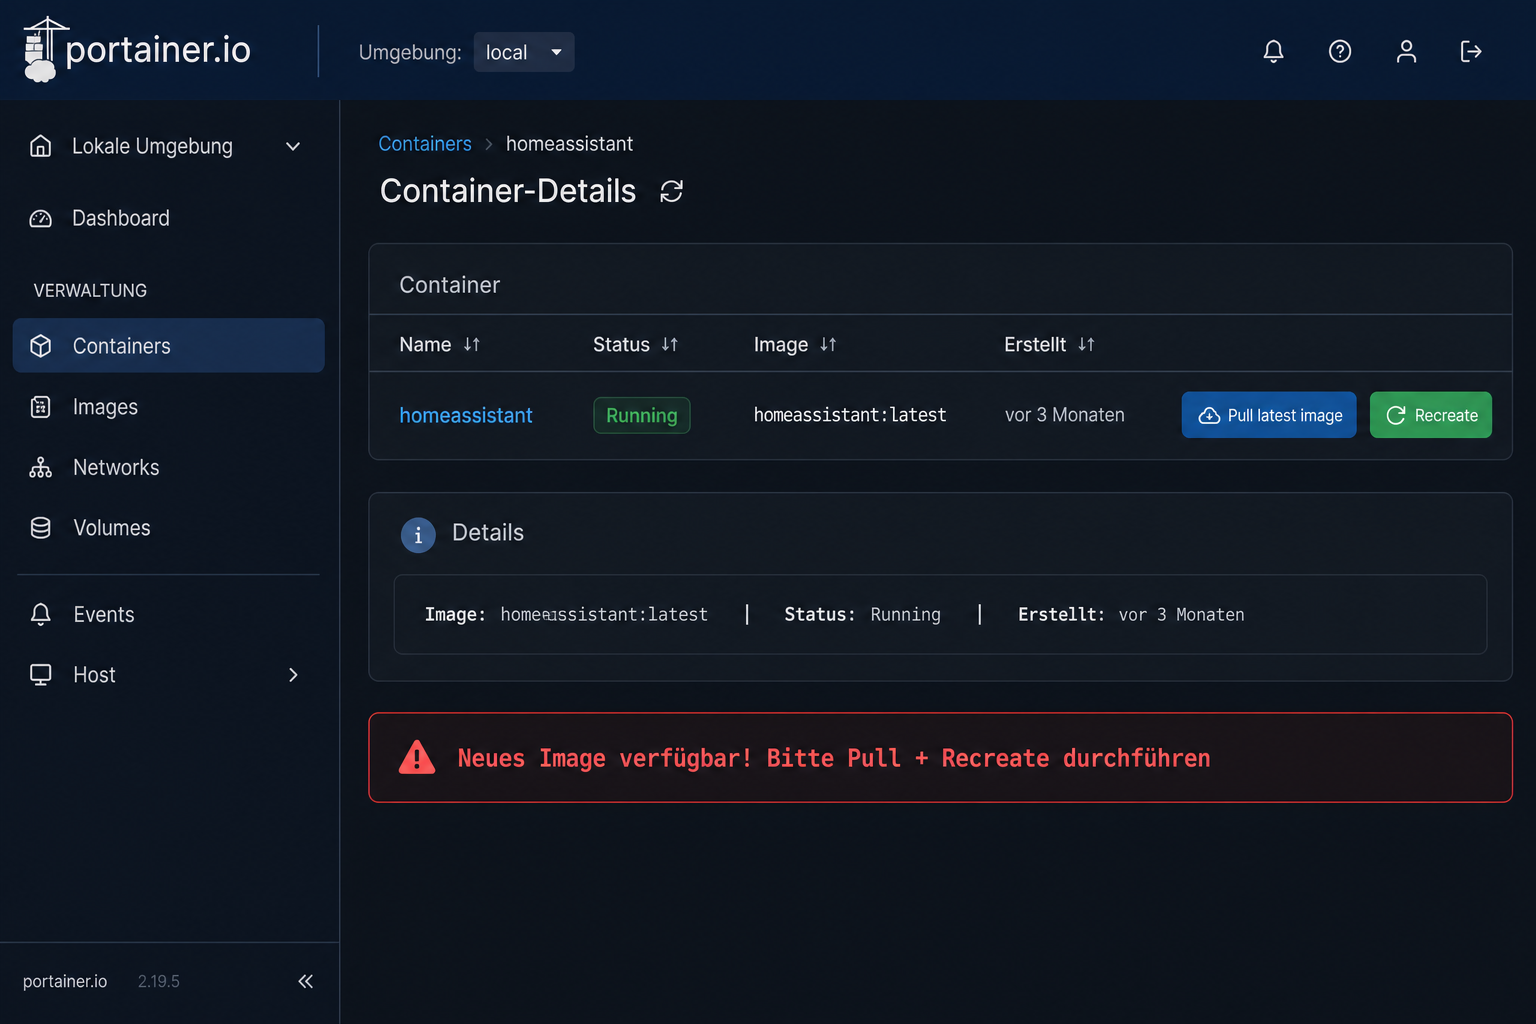Viewport: 1536px width, 1024px height.
Task: Click the logout icon in header
Action: pos(1471,51)
